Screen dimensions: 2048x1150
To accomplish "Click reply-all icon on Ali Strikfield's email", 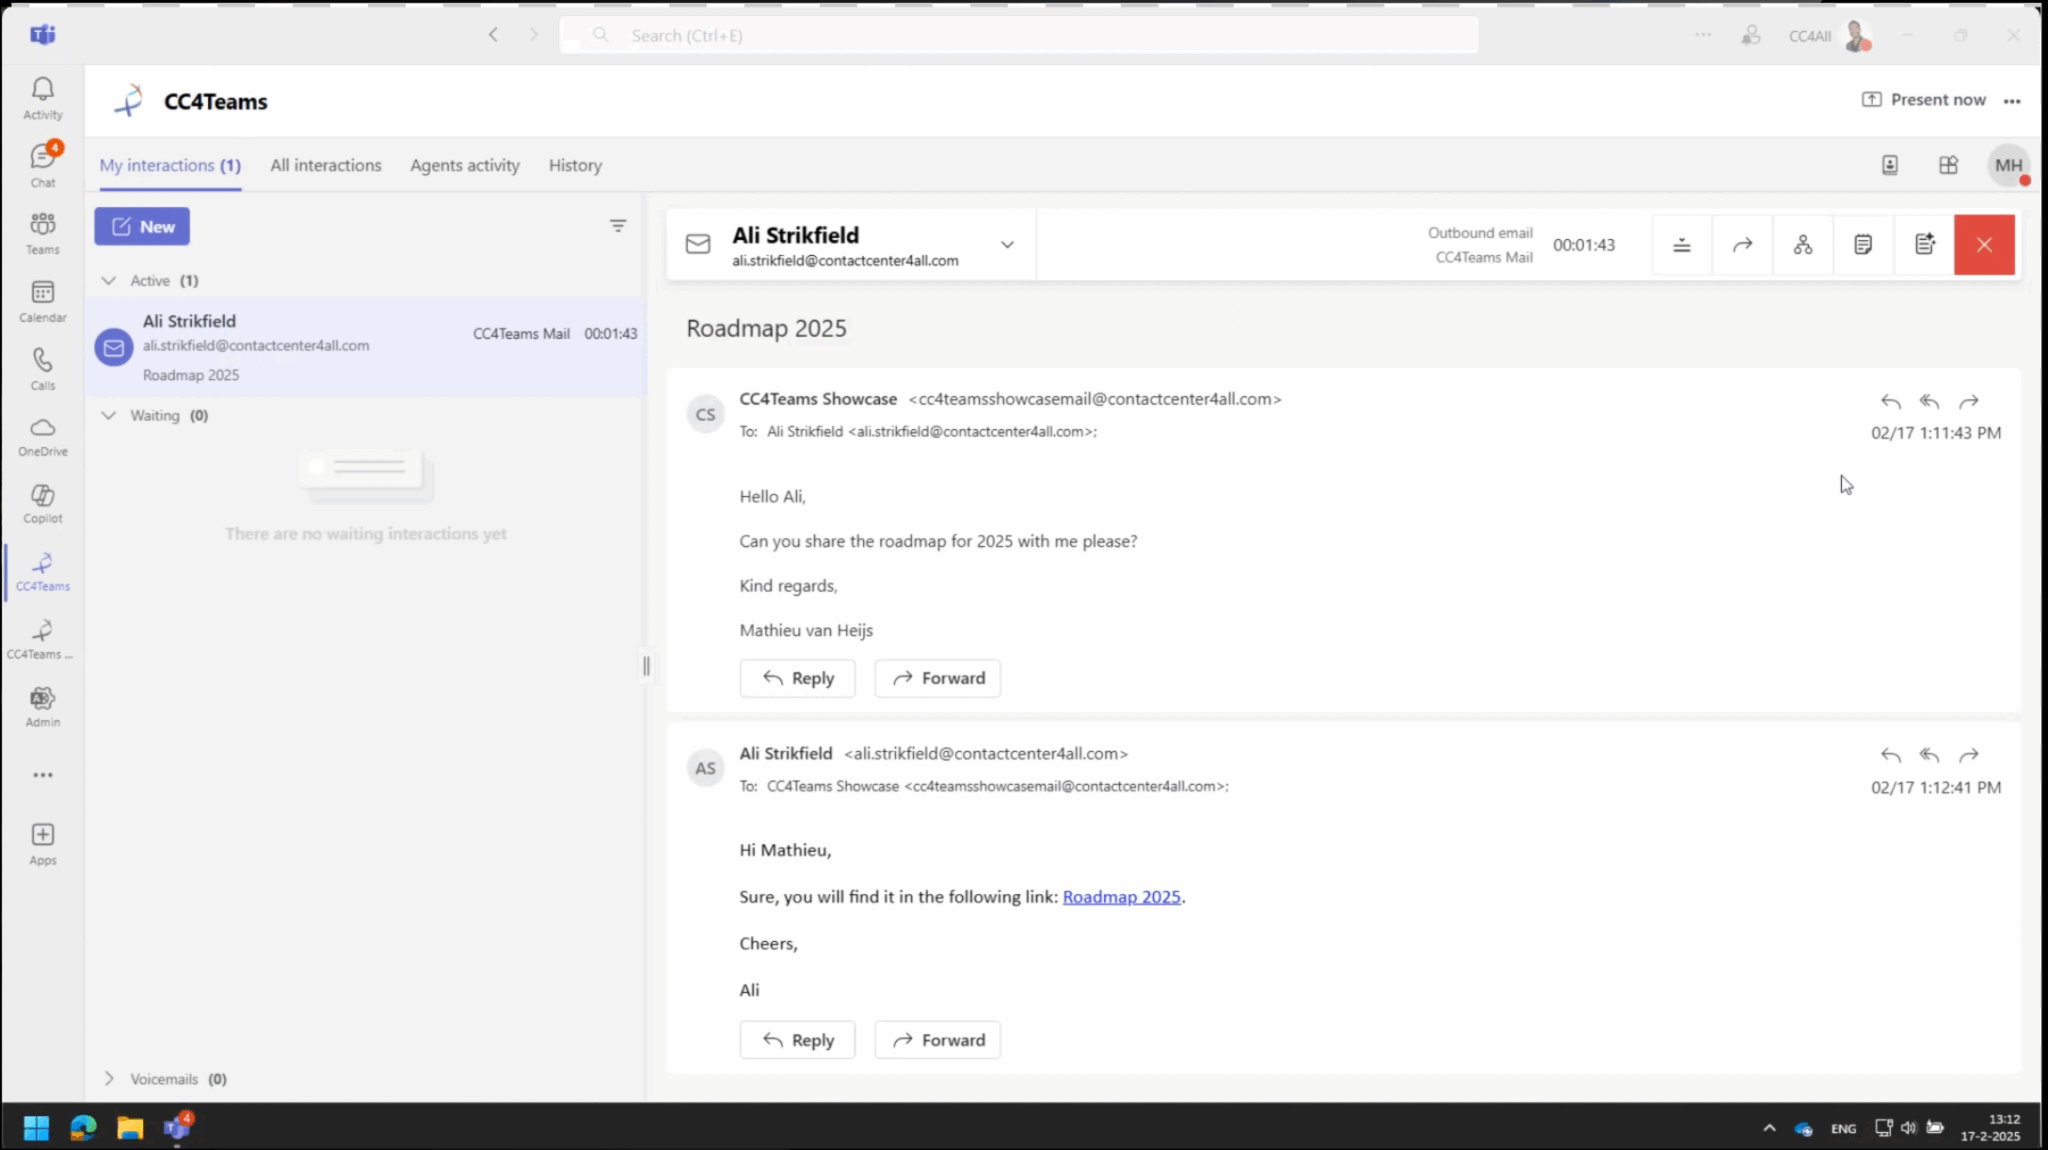I will (1929, 755).
